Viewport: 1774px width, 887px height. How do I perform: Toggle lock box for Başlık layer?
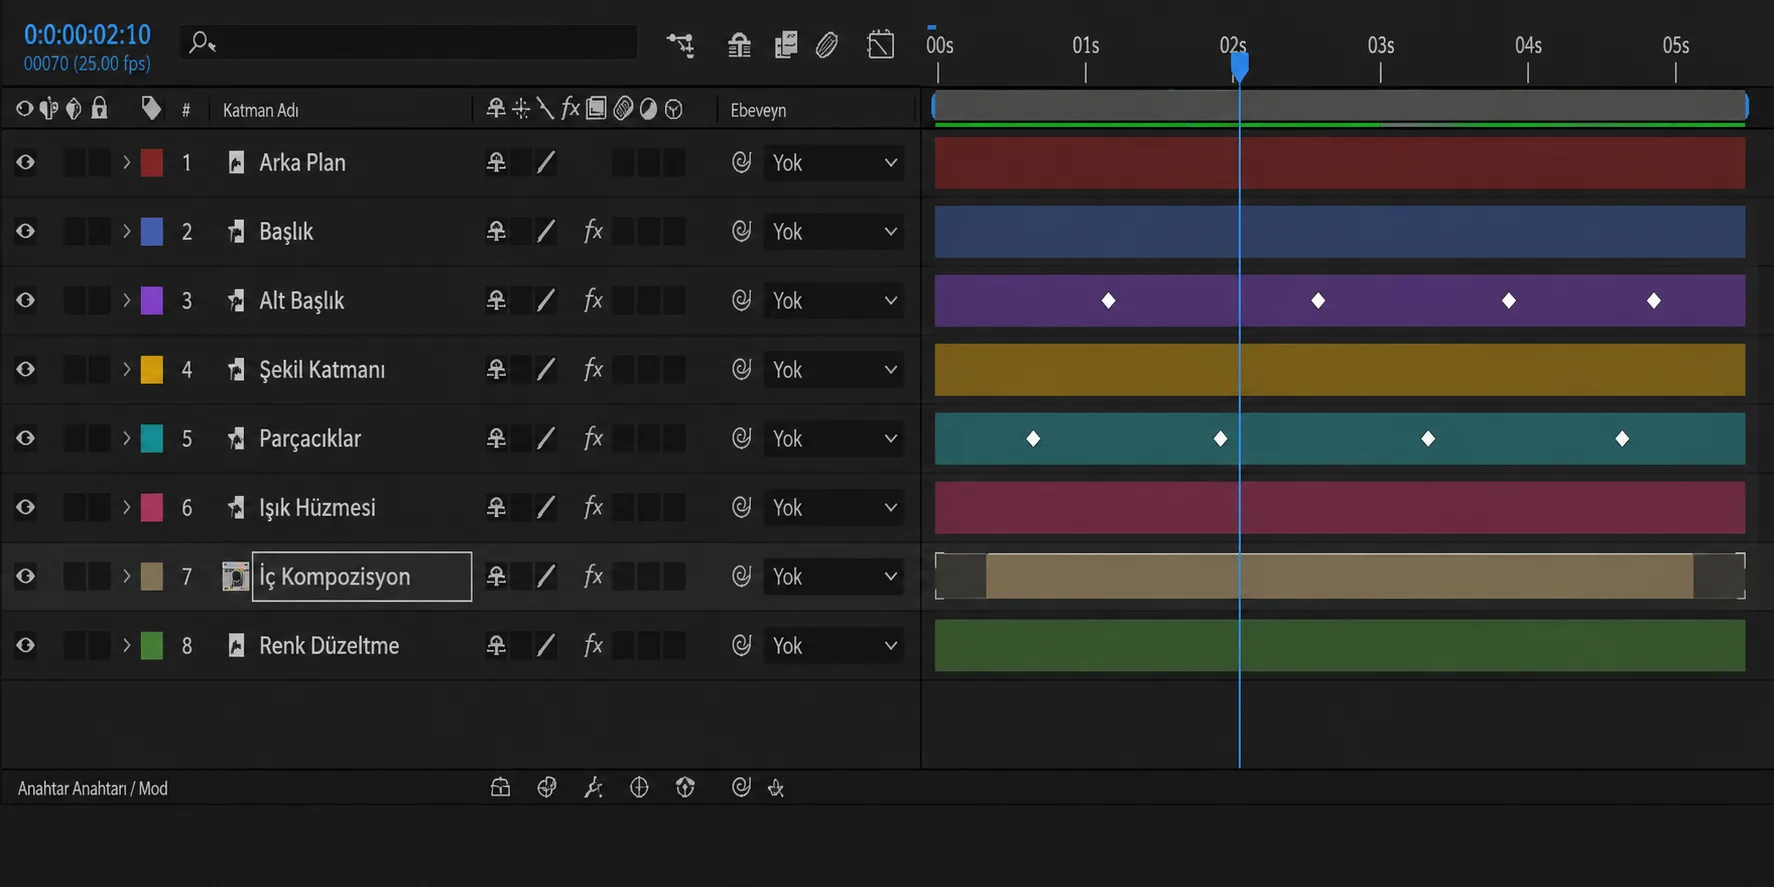[x=99, y=231]
